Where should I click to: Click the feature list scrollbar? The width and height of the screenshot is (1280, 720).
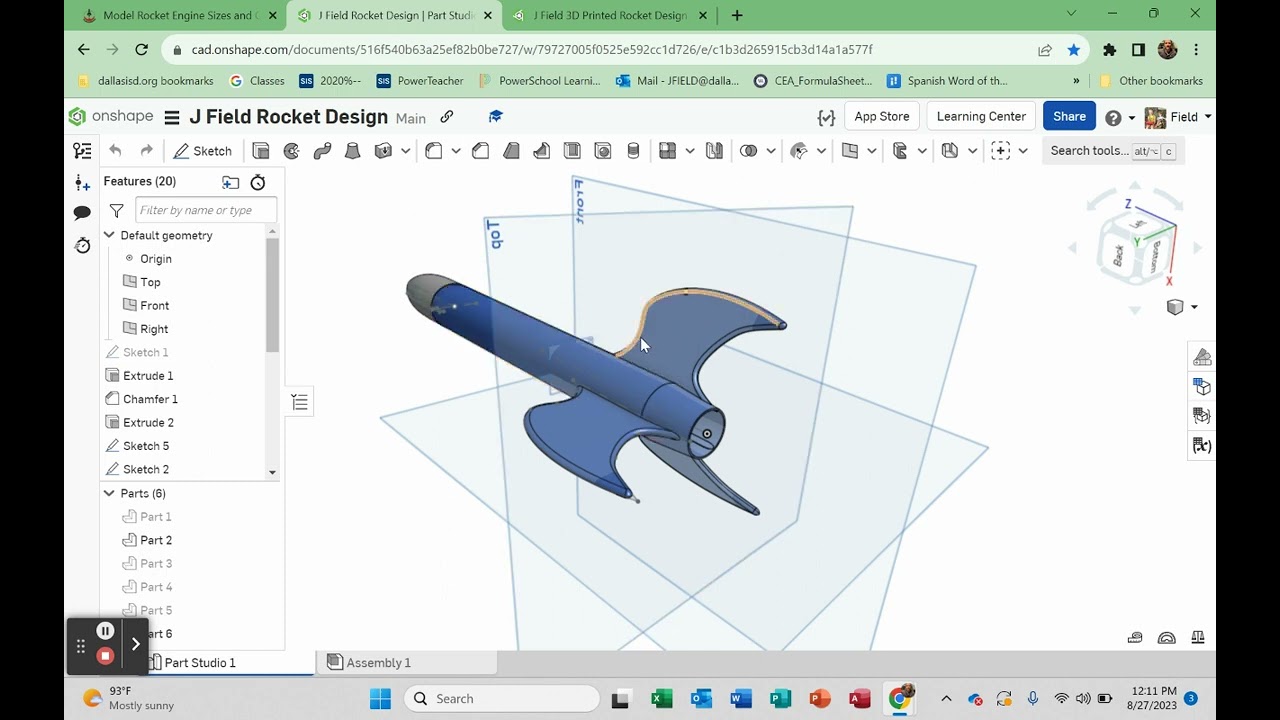click(273, 296)
